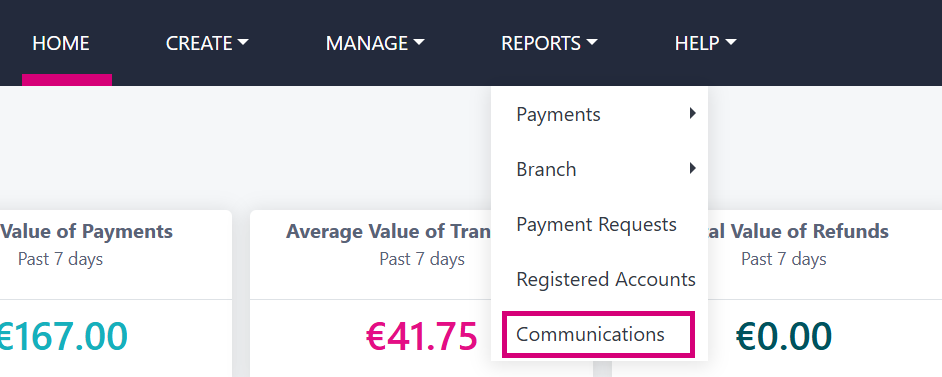Click the caret icon next to CREATE
942x377 pixels.
(243, 43)
